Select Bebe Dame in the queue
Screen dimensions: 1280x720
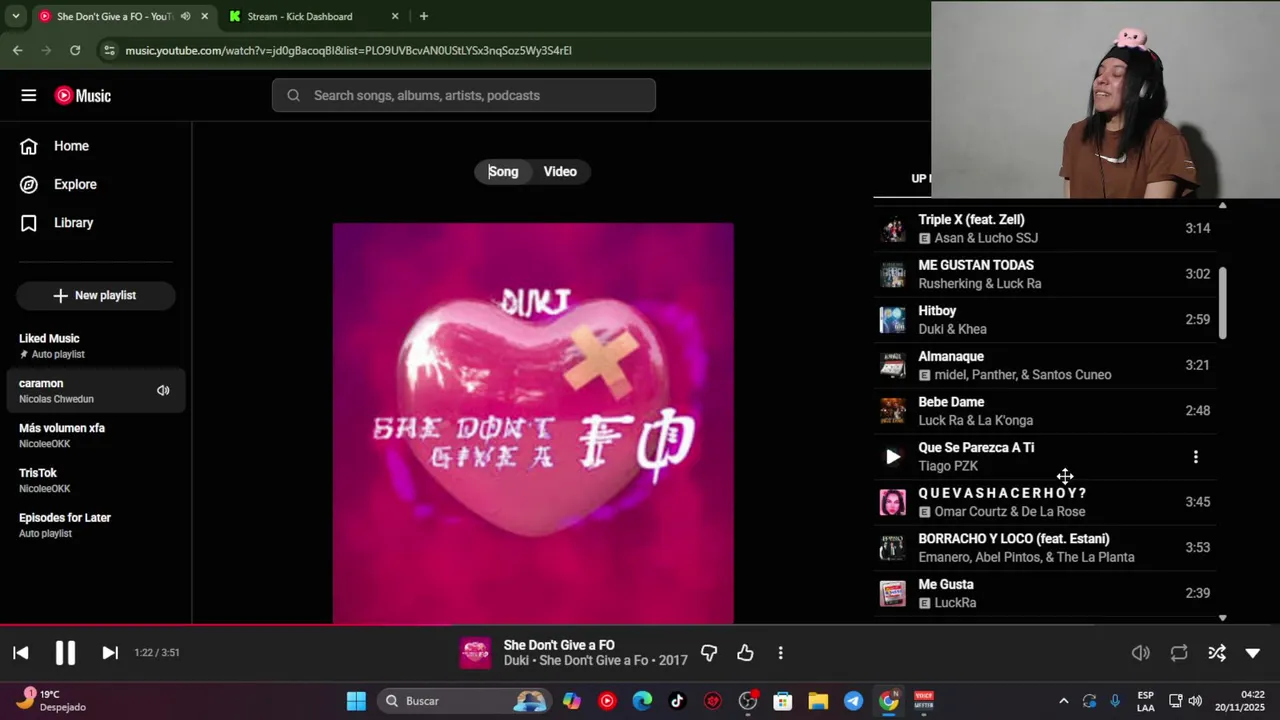(1045, 411)
